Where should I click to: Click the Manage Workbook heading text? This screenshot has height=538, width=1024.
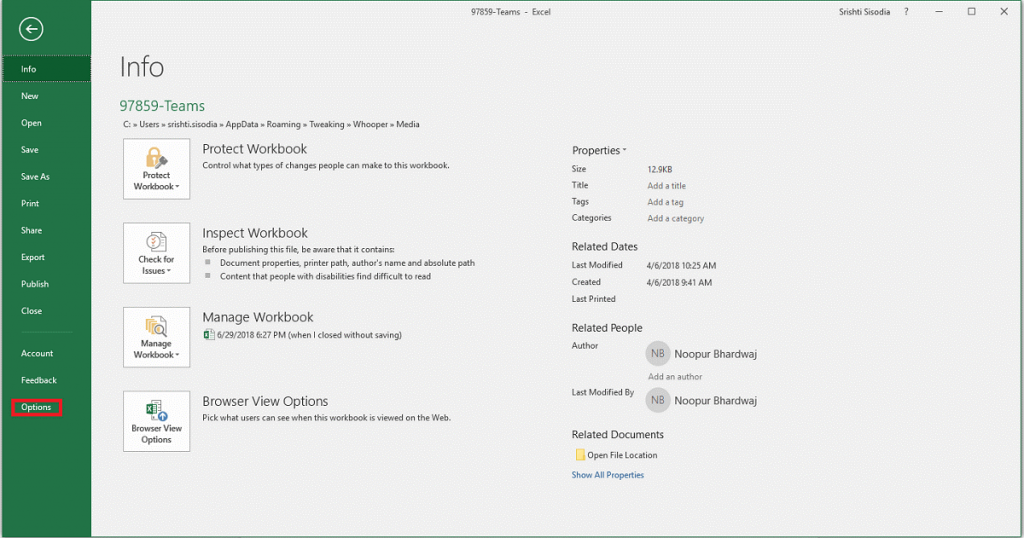coord(258,317)
